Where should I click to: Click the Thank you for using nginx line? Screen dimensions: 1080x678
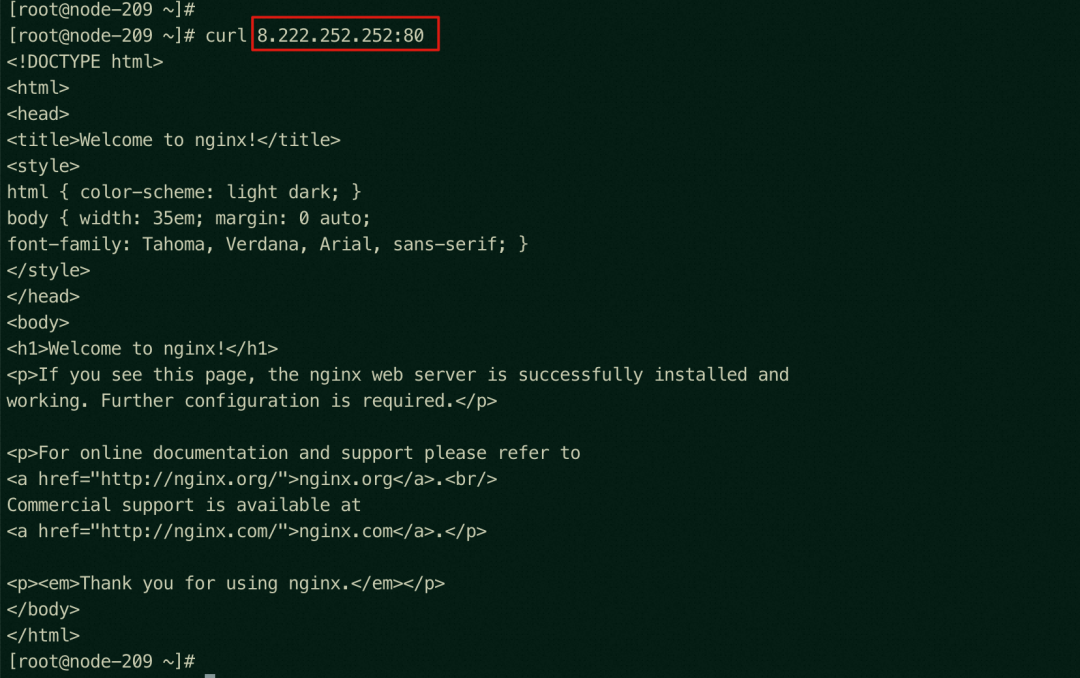coord(226,584)
